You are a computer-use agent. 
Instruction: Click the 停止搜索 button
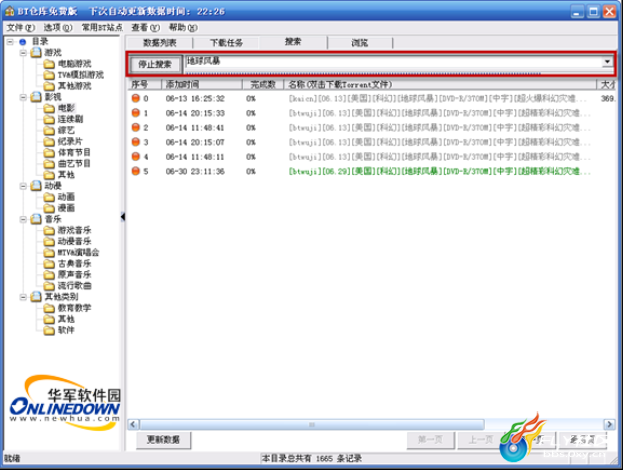tap(155, 64)
